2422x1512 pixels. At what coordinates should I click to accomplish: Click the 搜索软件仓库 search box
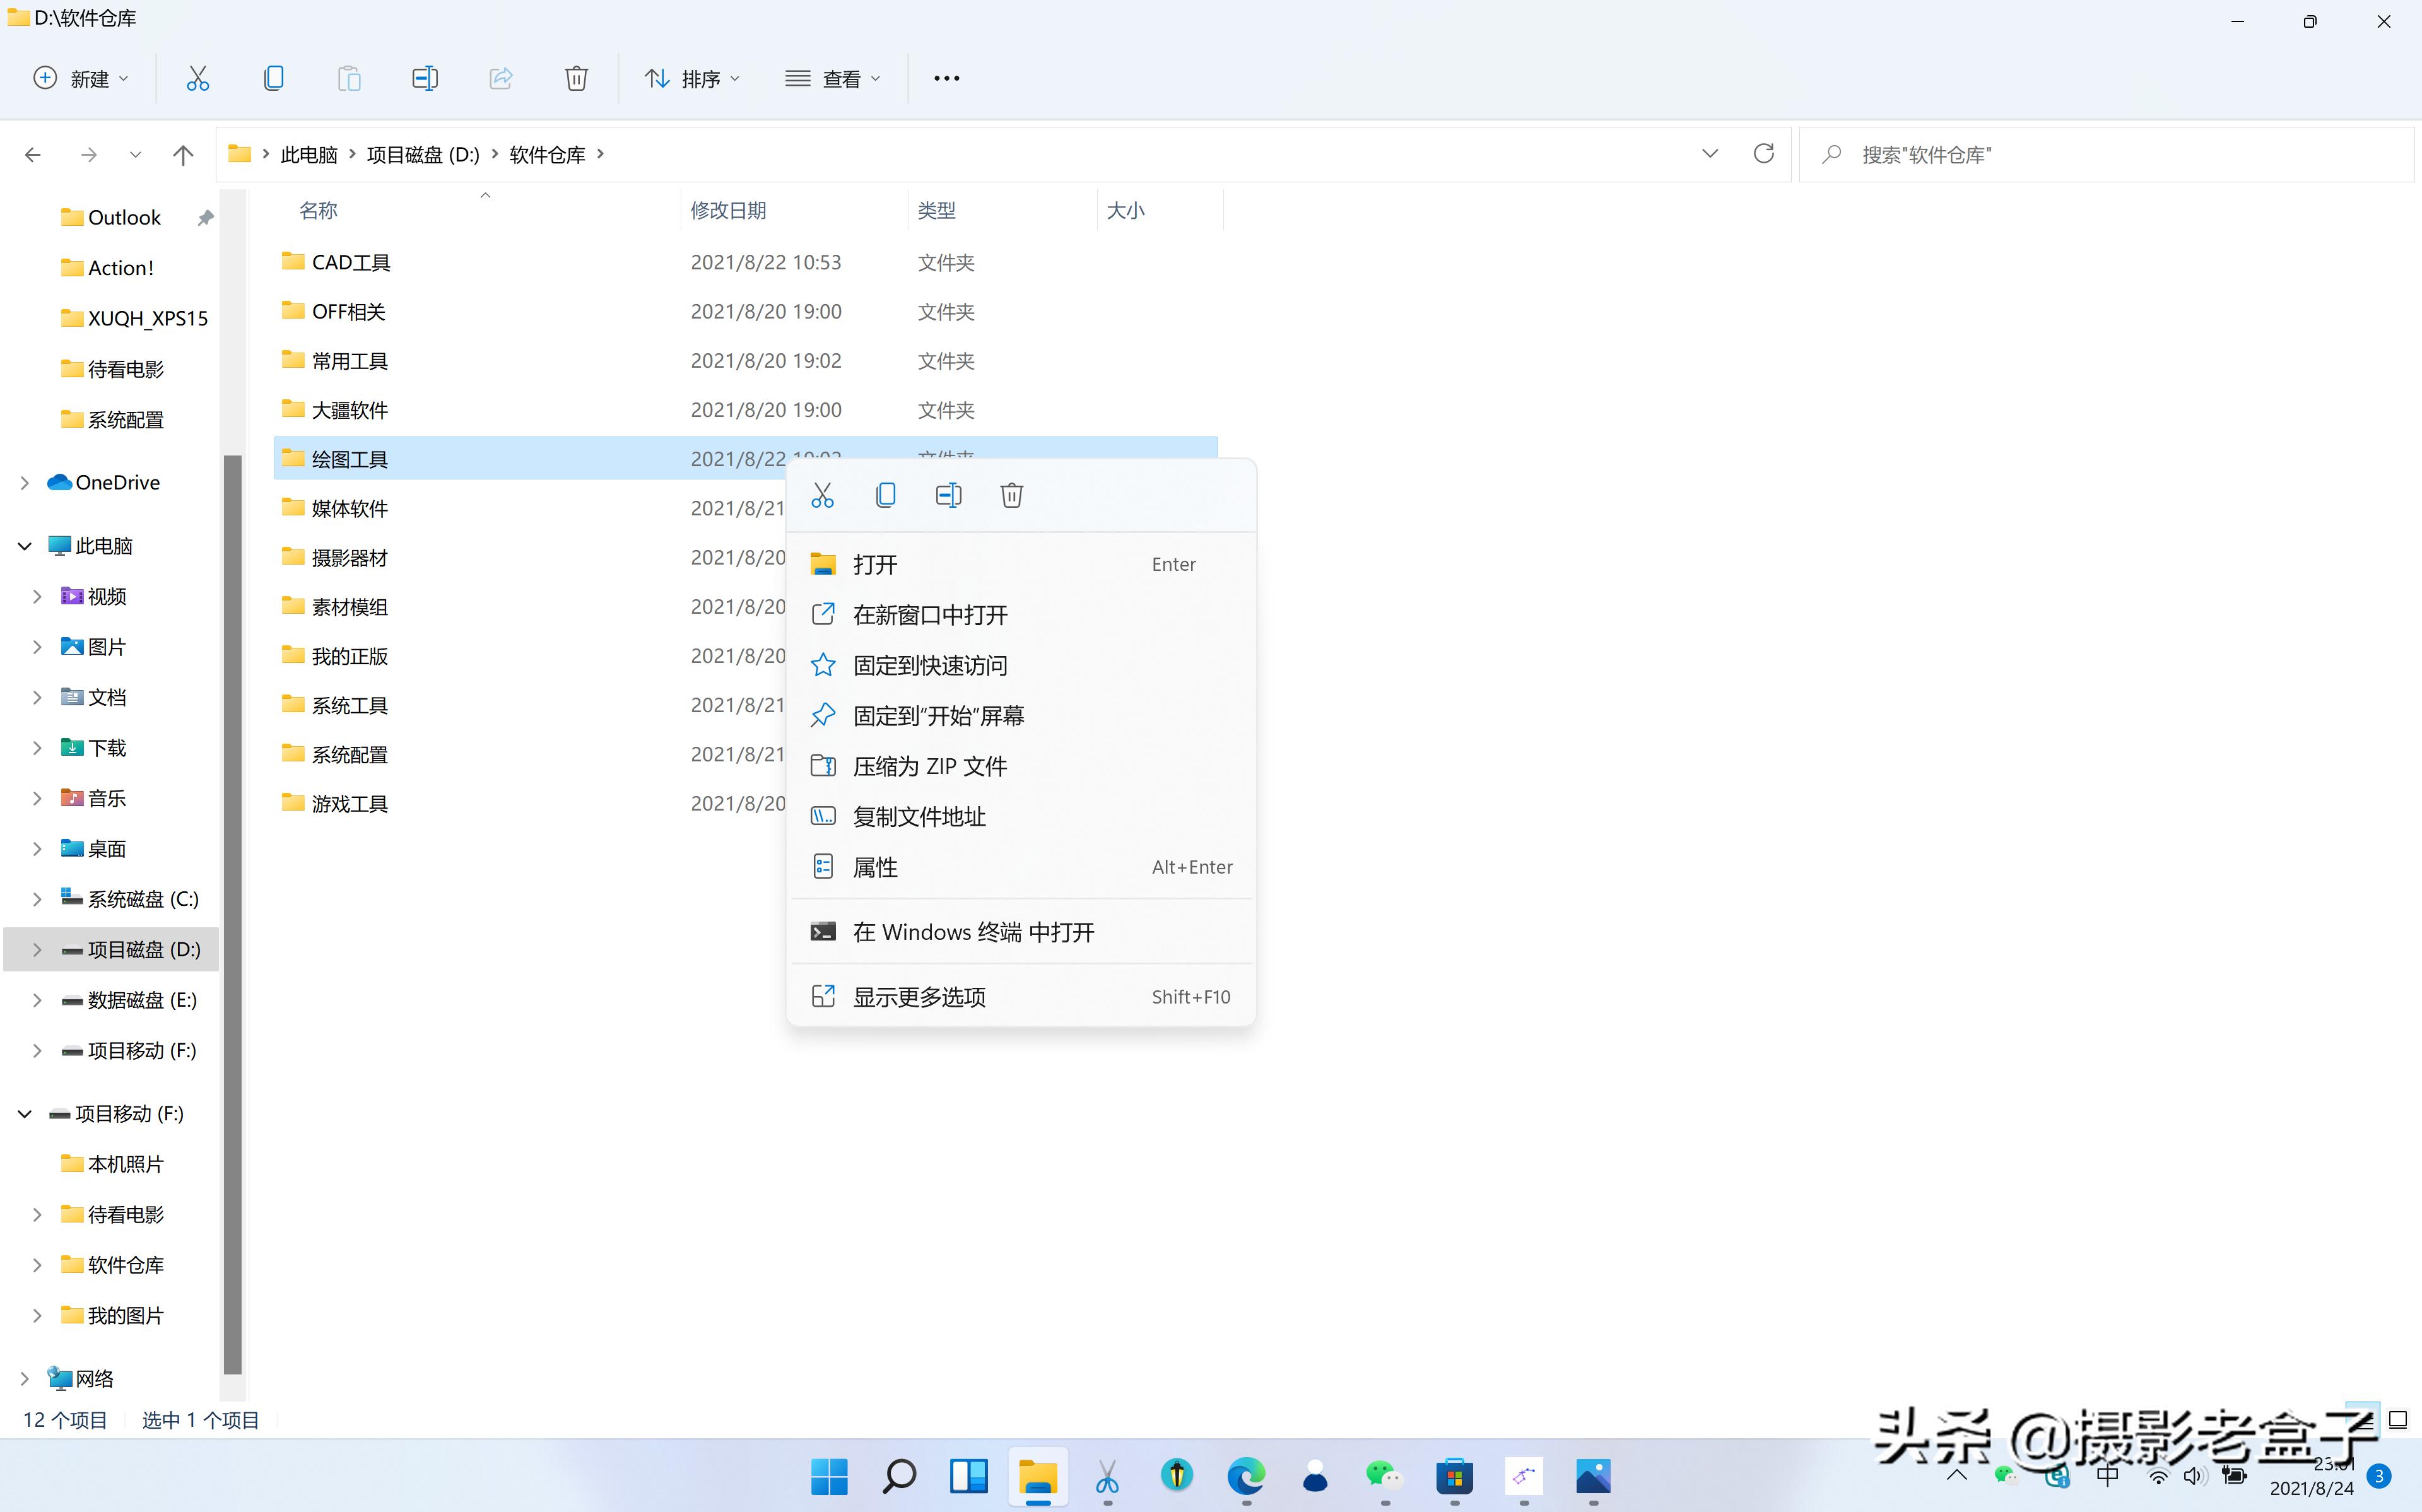tap(2050, 154)
